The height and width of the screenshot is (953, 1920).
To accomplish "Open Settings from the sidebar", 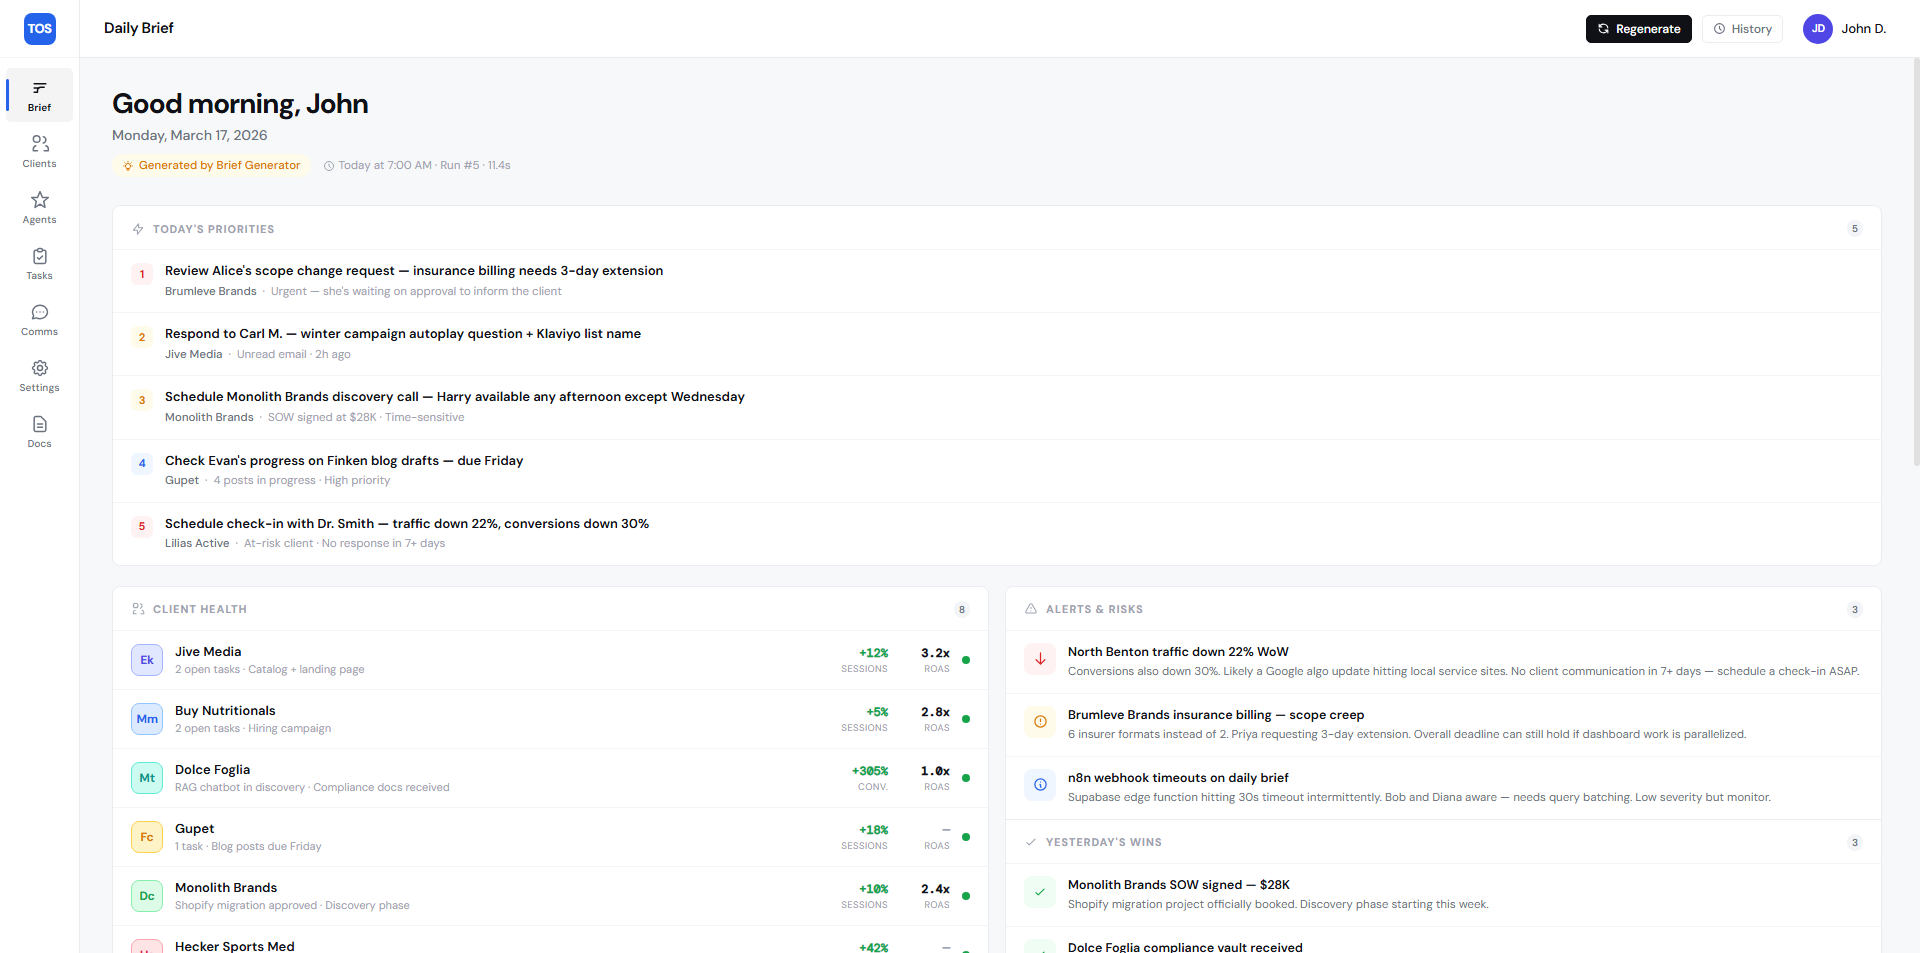I will (40, 375).
